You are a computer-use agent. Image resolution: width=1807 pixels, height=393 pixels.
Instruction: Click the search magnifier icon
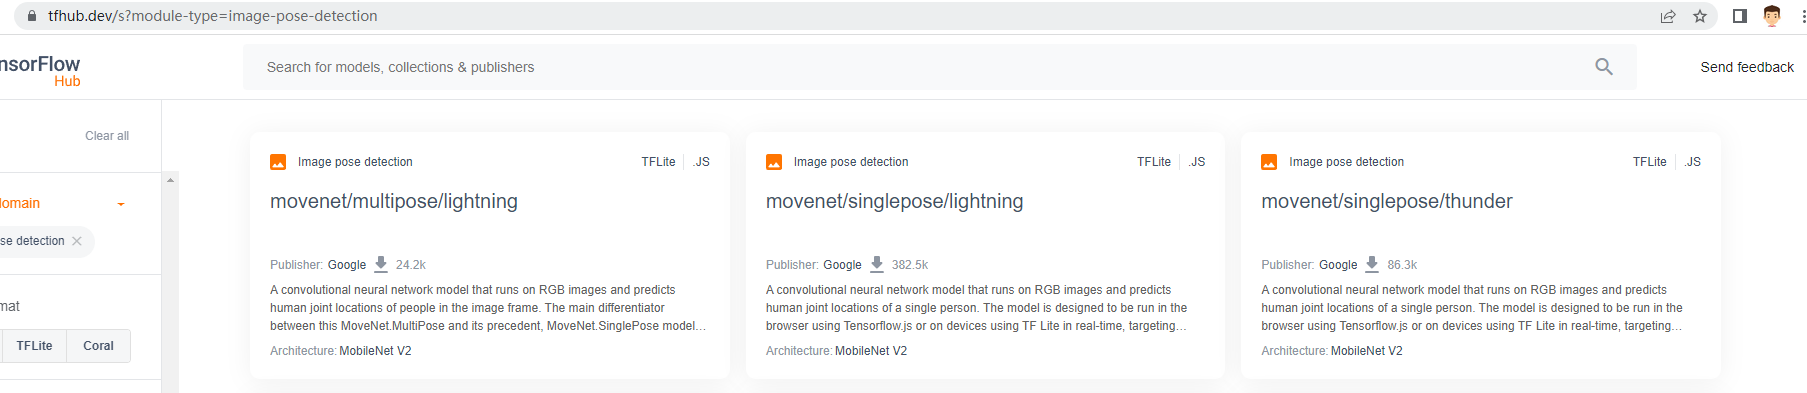(x=1604, y=67)
